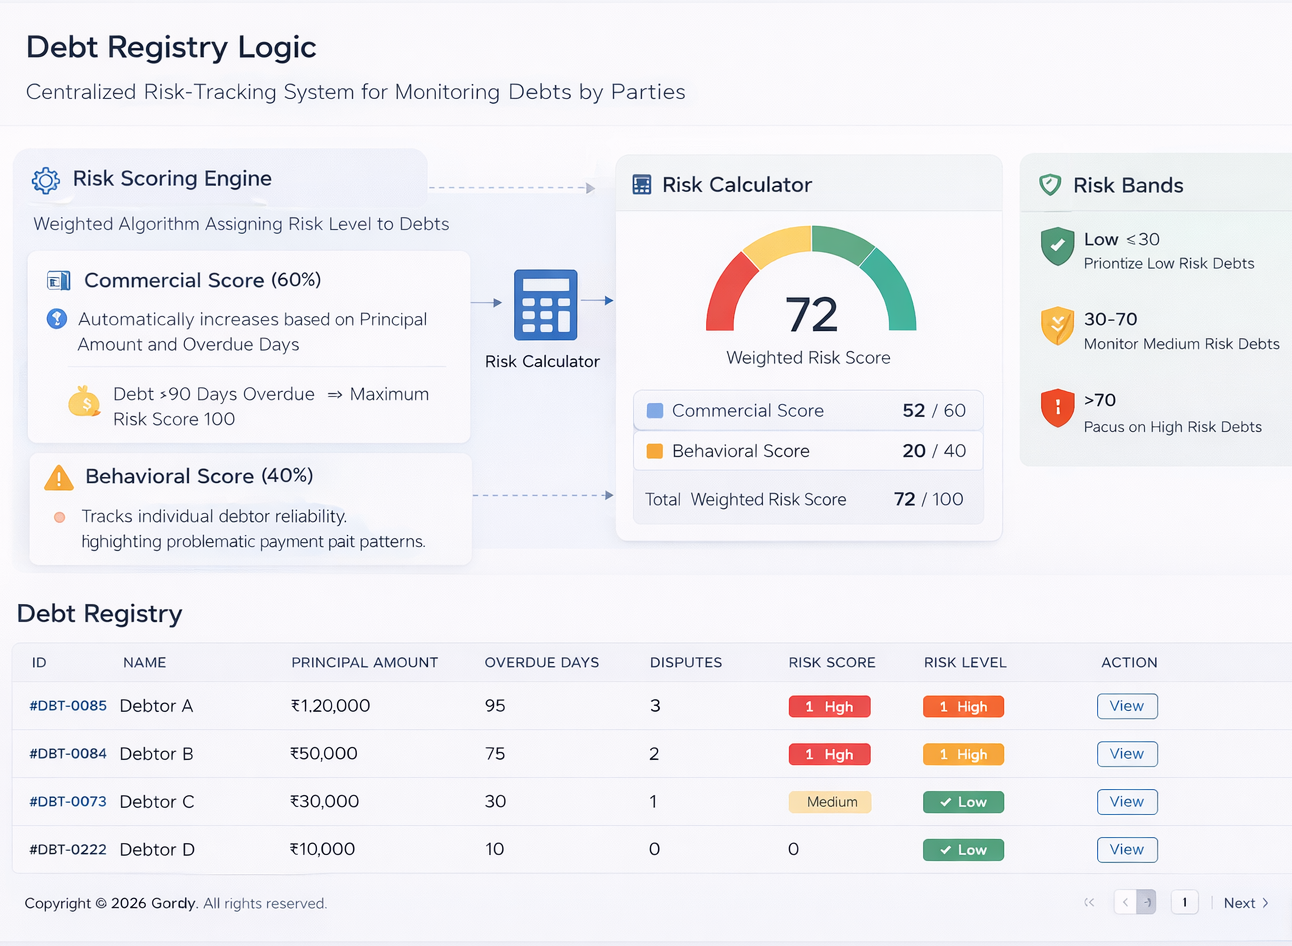The image size is (1292, 946).
Task: Open the ID column header
Action: [x=39, y=662]
